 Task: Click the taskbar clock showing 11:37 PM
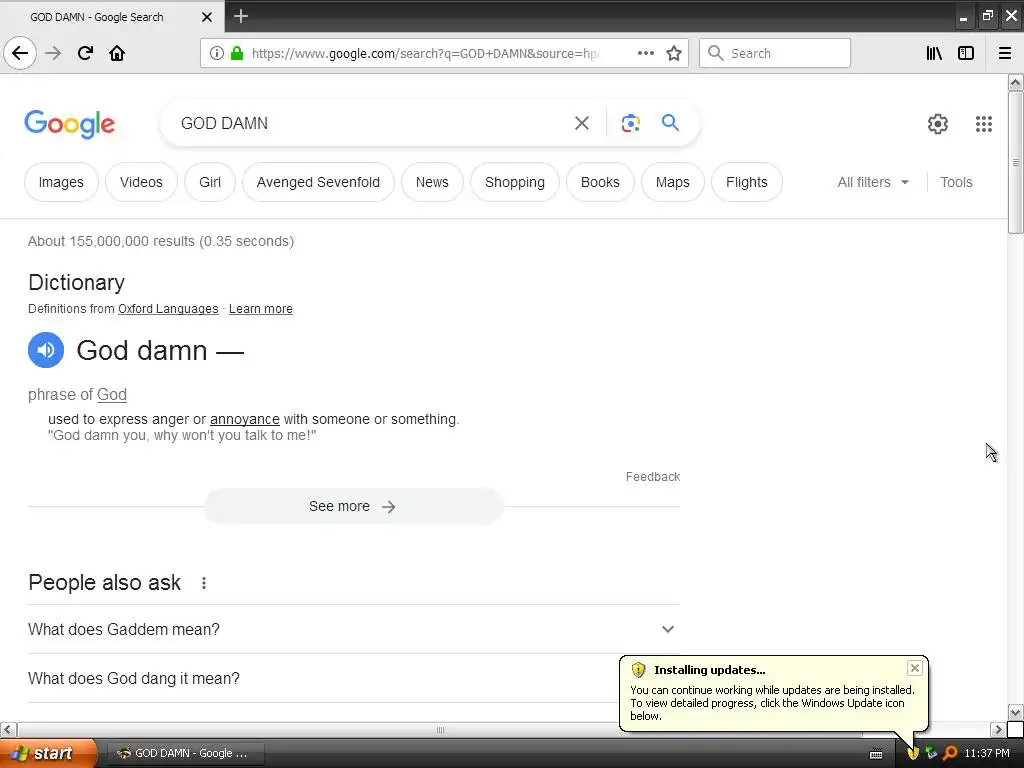(987, 753)
